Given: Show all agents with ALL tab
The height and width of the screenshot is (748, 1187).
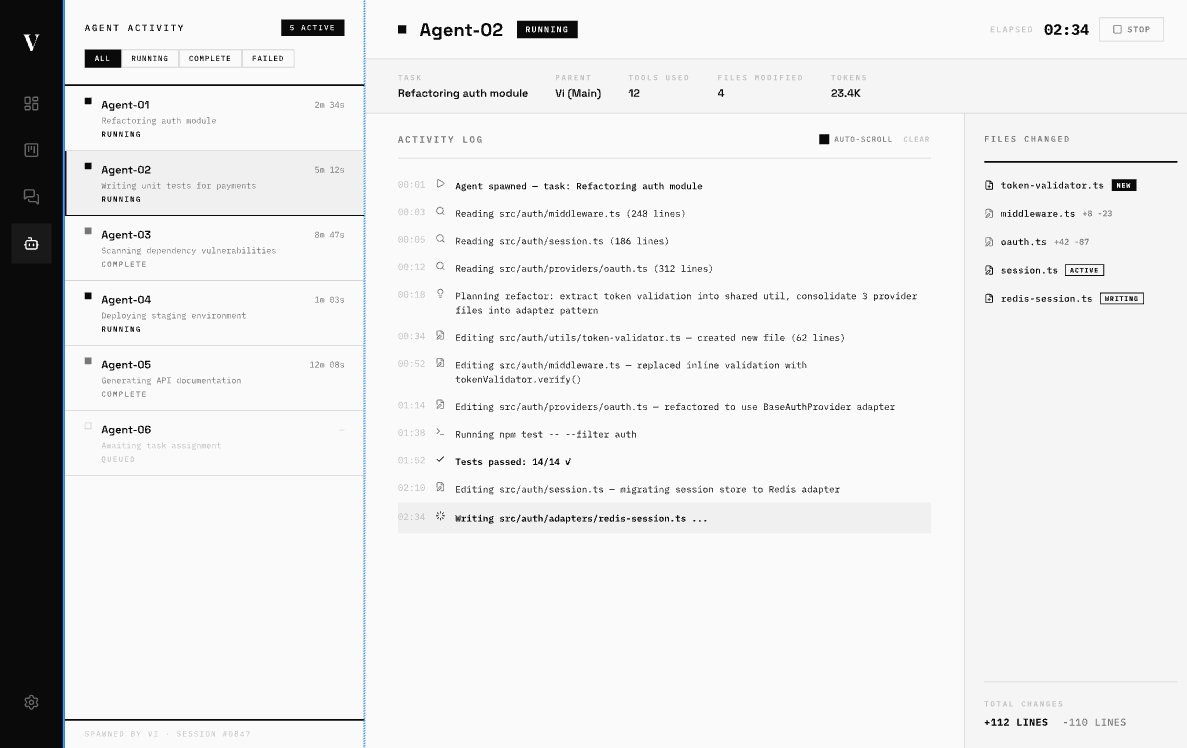Looking at the screenshot, I should click(103, 58).
